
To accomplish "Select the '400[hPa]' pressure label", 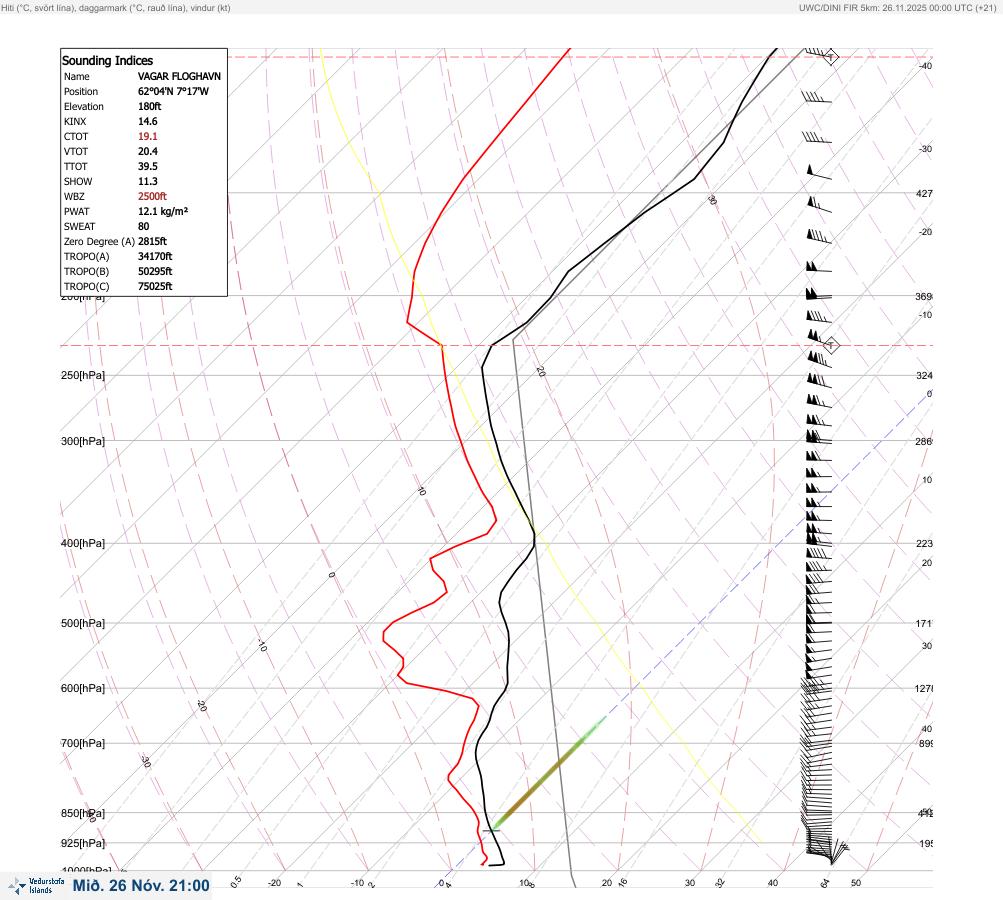I will click(83, 543).
